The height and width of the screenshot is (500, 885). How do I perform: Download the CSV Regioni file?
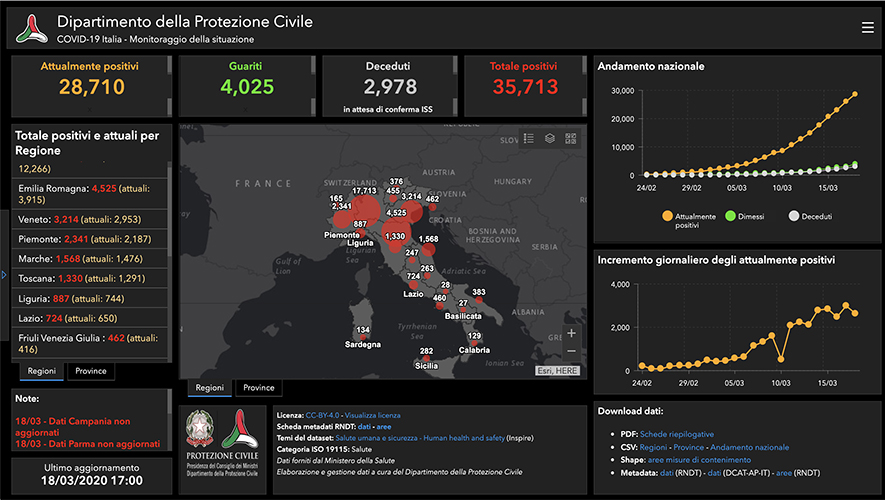point(653,448)
